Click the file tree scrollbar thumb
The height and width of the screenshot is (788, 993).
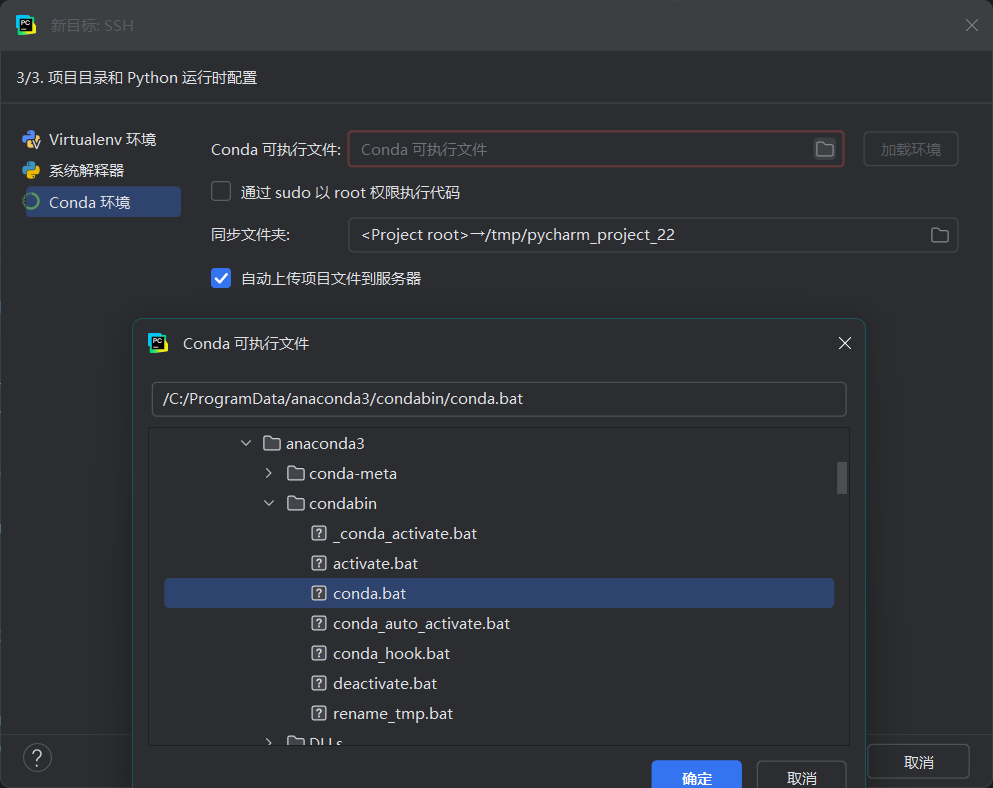coord(842,478)
